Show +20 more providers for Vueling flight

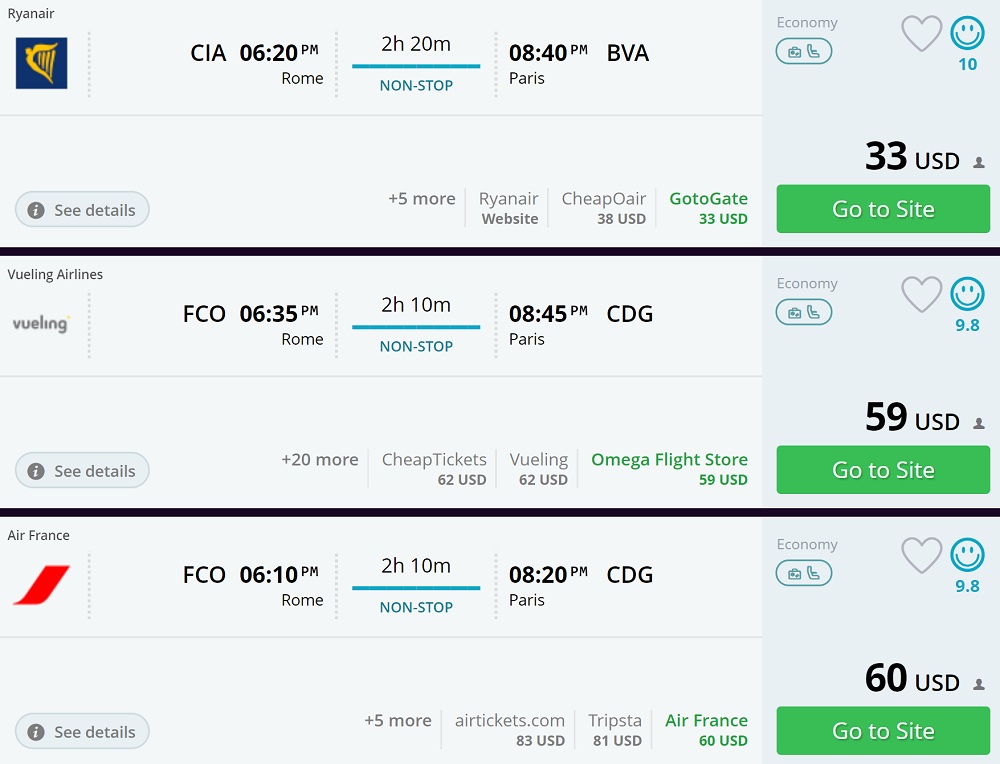319,460
